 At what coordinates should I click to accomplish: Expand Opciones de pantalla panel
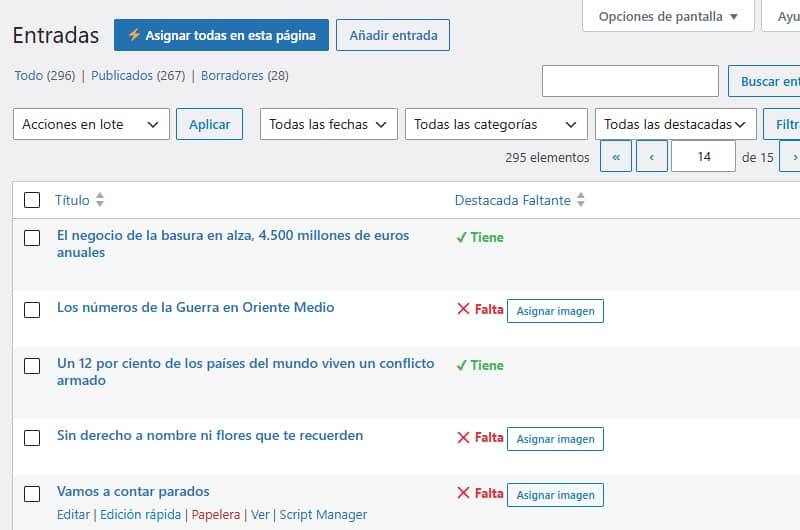pos(668,16)
